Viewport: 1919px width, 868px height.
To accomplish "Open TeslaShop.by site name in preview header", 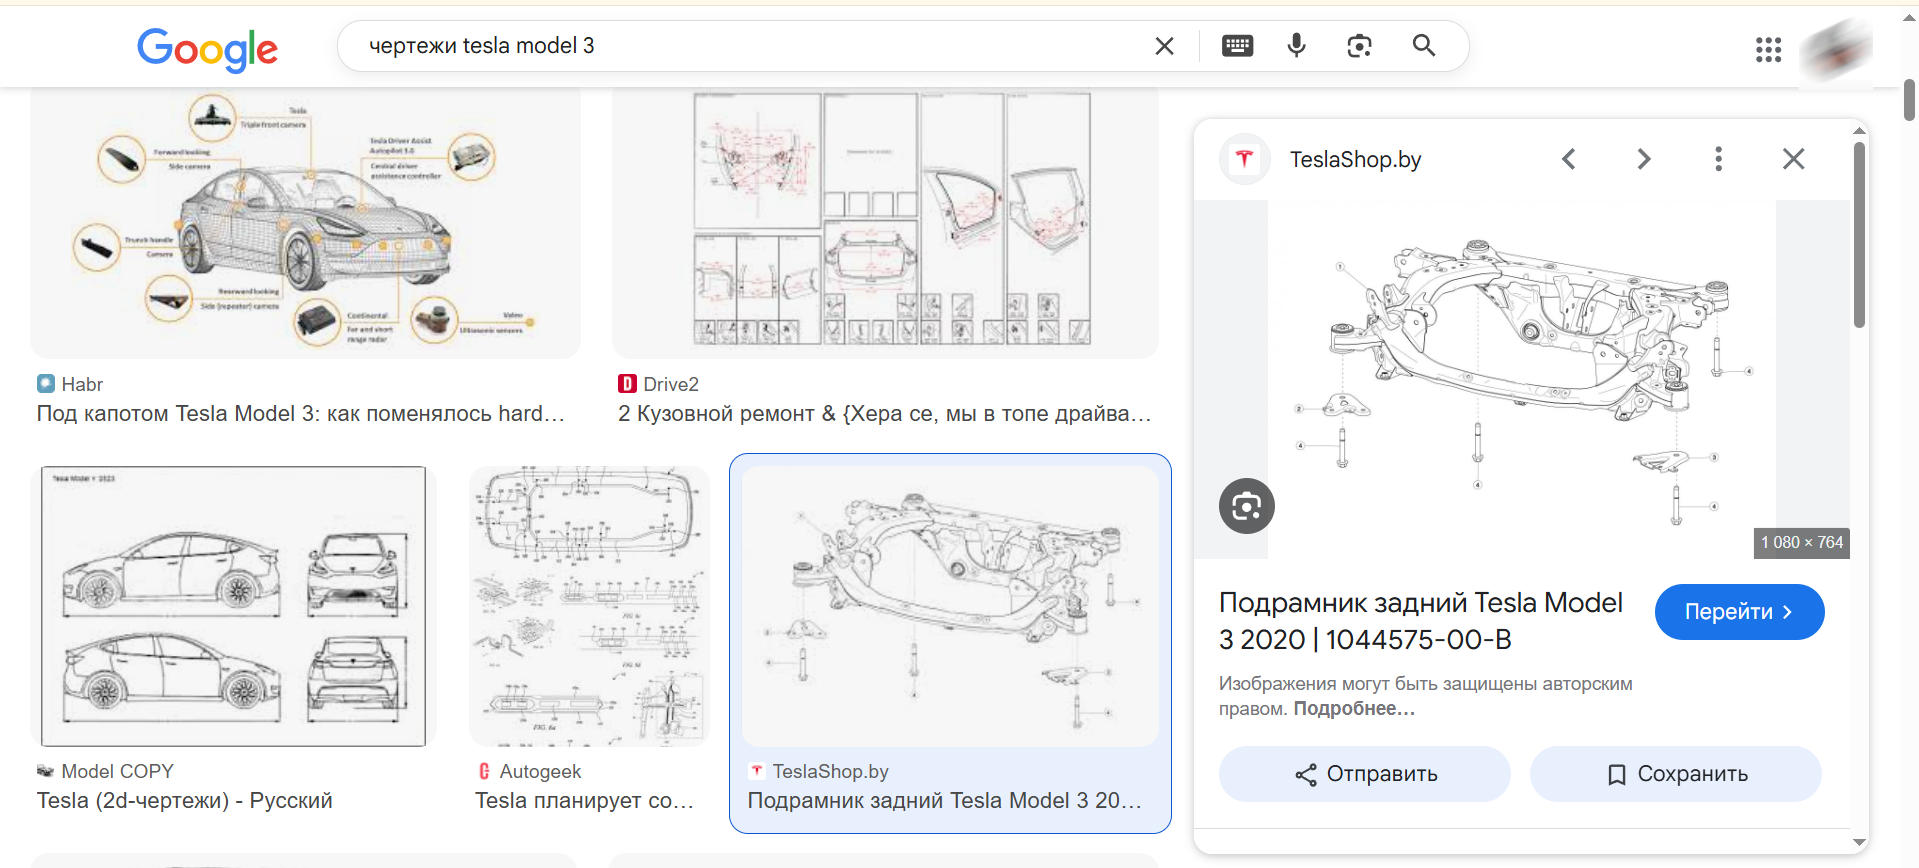I will coord(1355,160).
